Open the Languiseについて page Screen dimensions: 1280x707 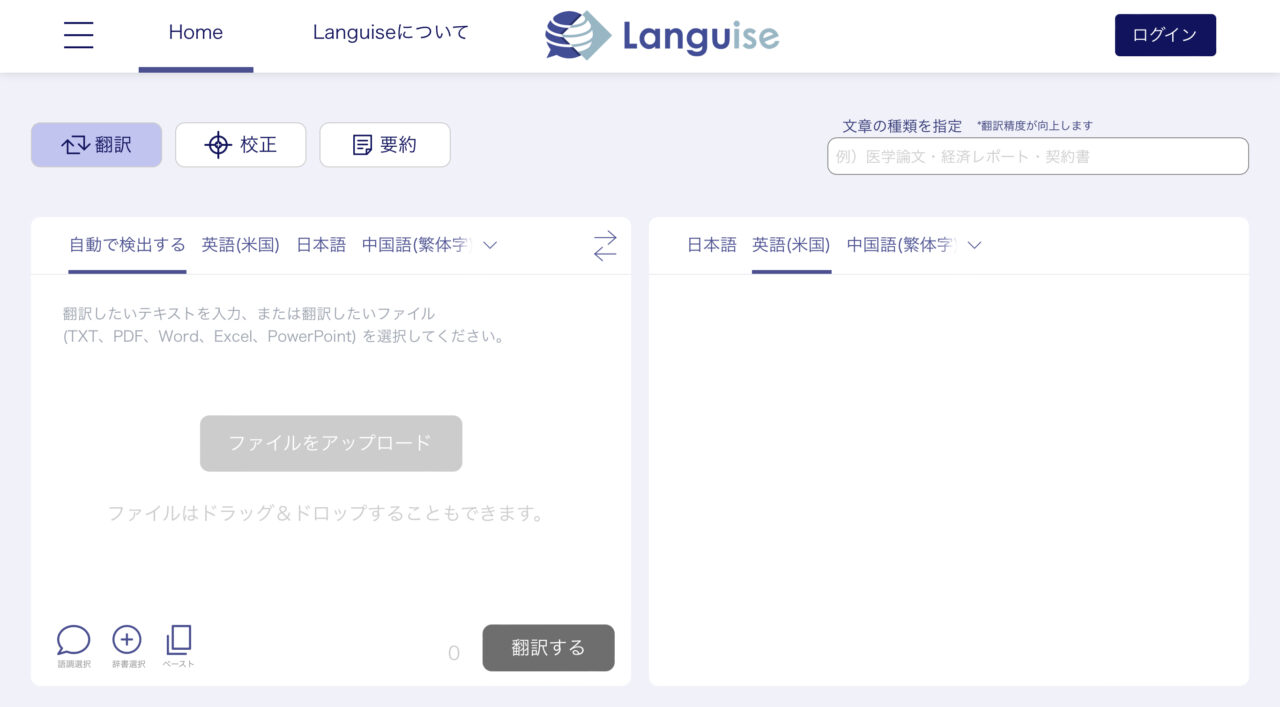(390, 32)
